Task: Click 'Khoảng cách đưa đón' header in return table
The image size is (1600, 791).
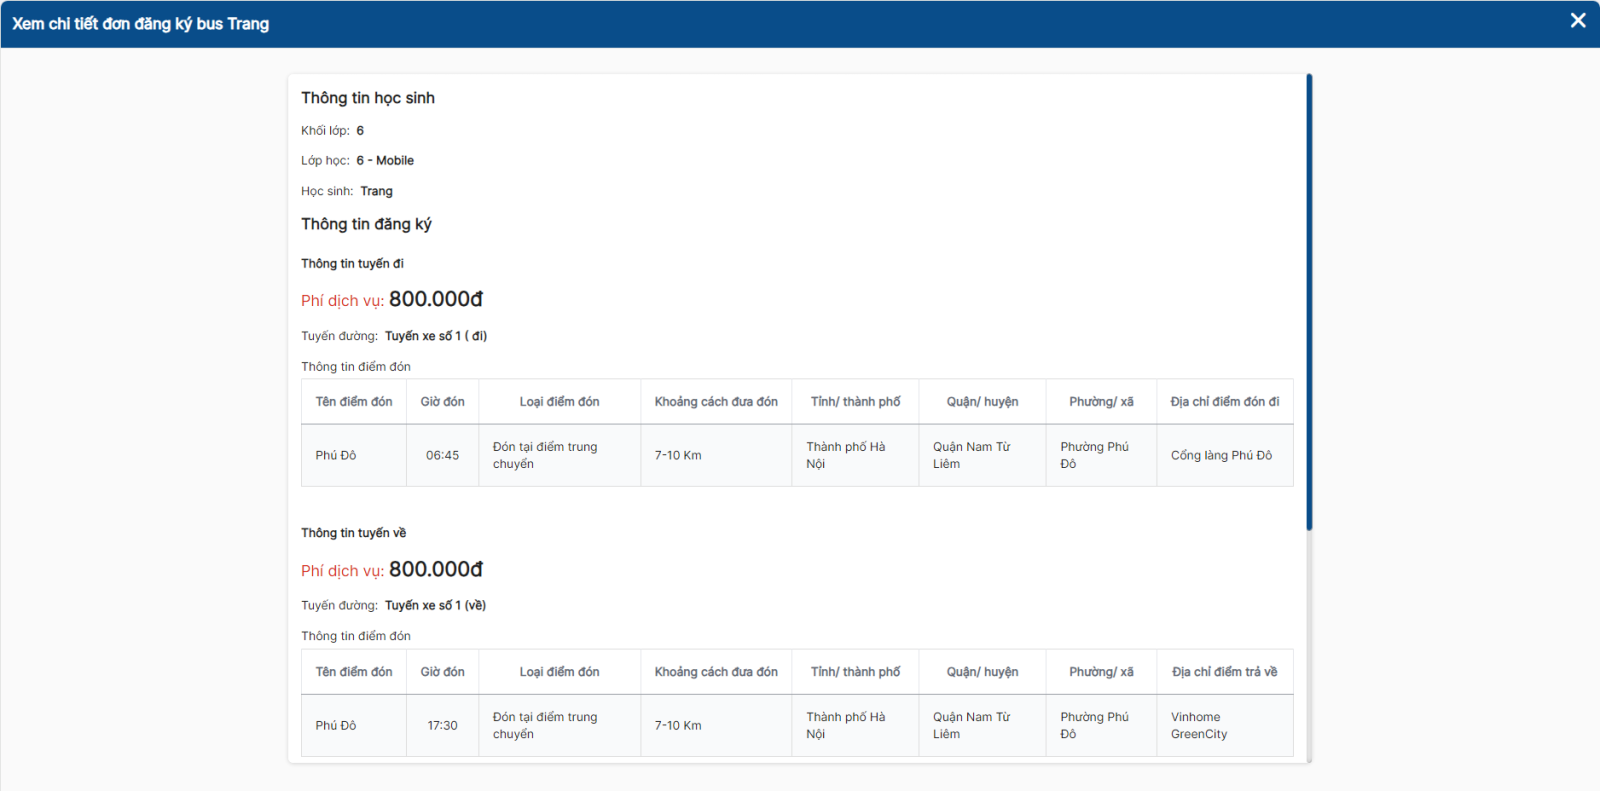Action: pyautogui.click(x=716, y=672)
